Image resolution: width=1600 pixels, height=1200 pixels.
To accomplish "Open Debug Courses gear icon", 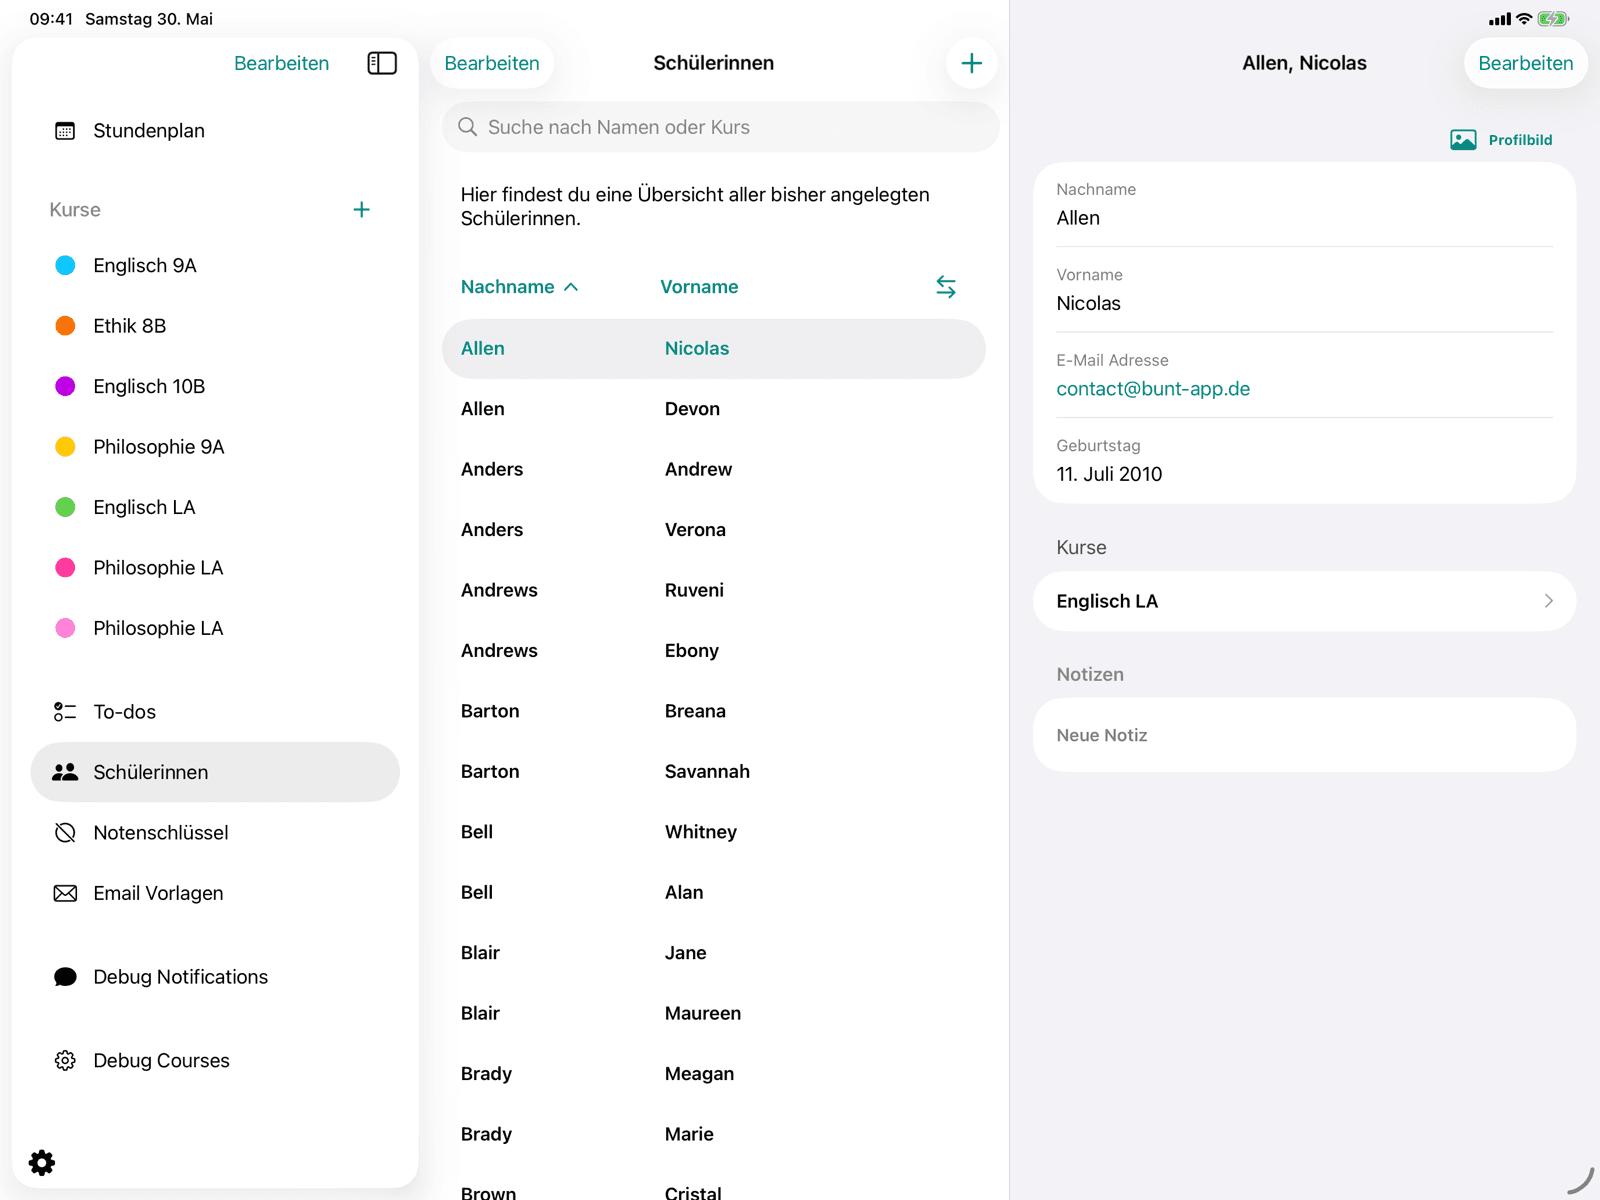I will click(x=65, y=1061).
